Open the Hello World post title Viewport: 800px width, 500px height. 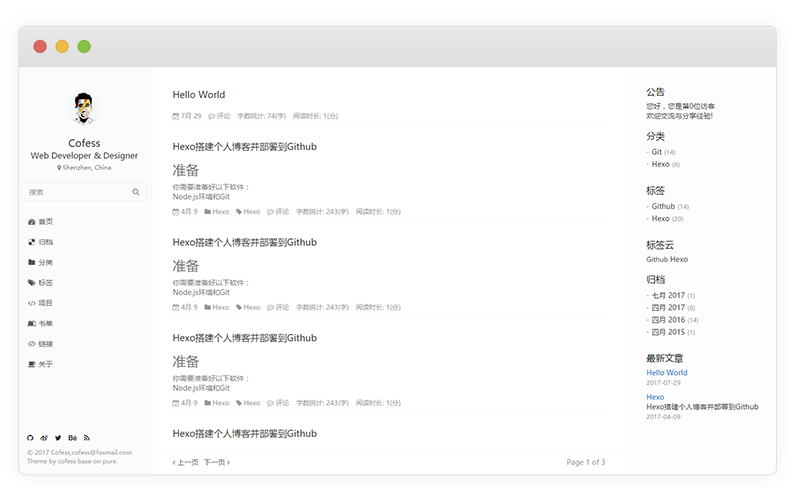[199, 95]
